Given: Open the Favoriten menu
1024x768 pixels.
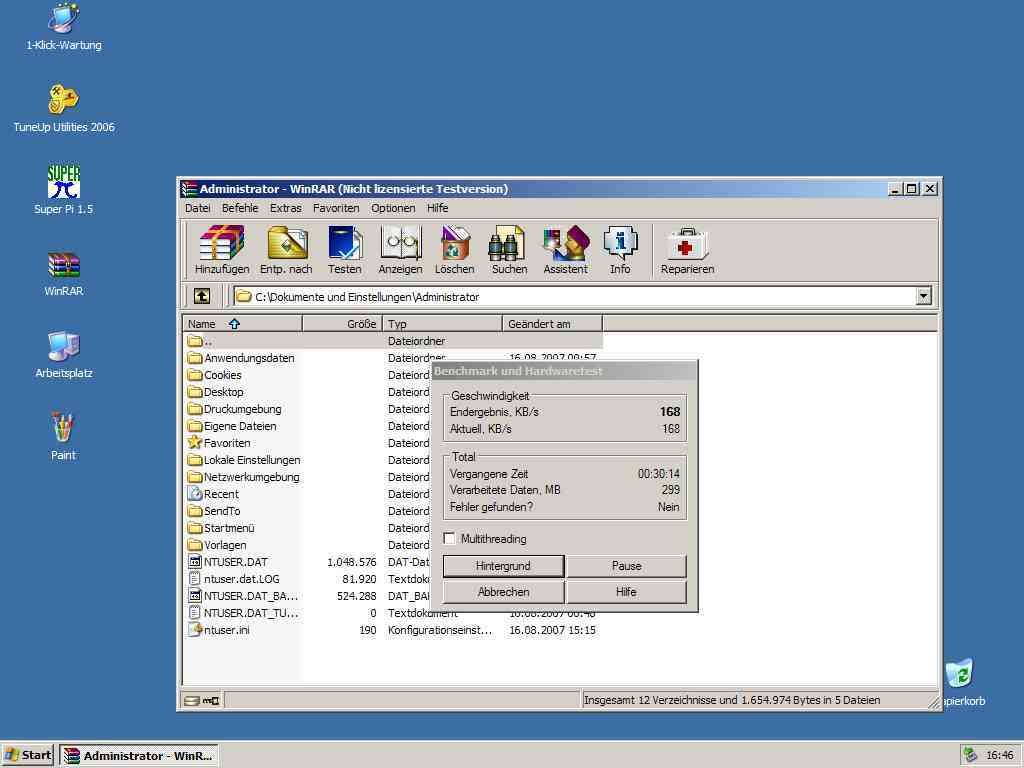Looking at the screenshot, I should (x=336, y=208).
